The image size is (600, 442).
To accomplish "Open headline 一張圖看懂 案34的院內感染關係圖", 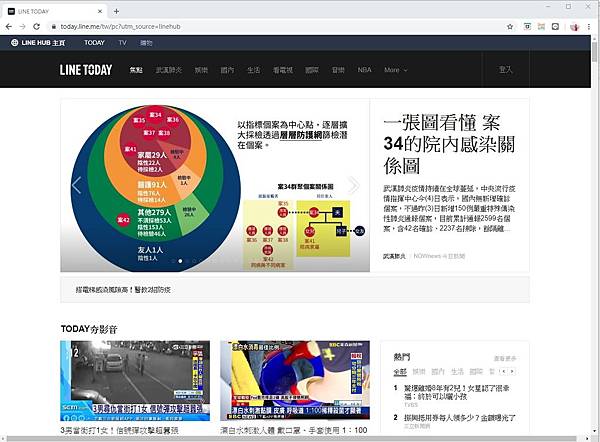I will (449, 144).
